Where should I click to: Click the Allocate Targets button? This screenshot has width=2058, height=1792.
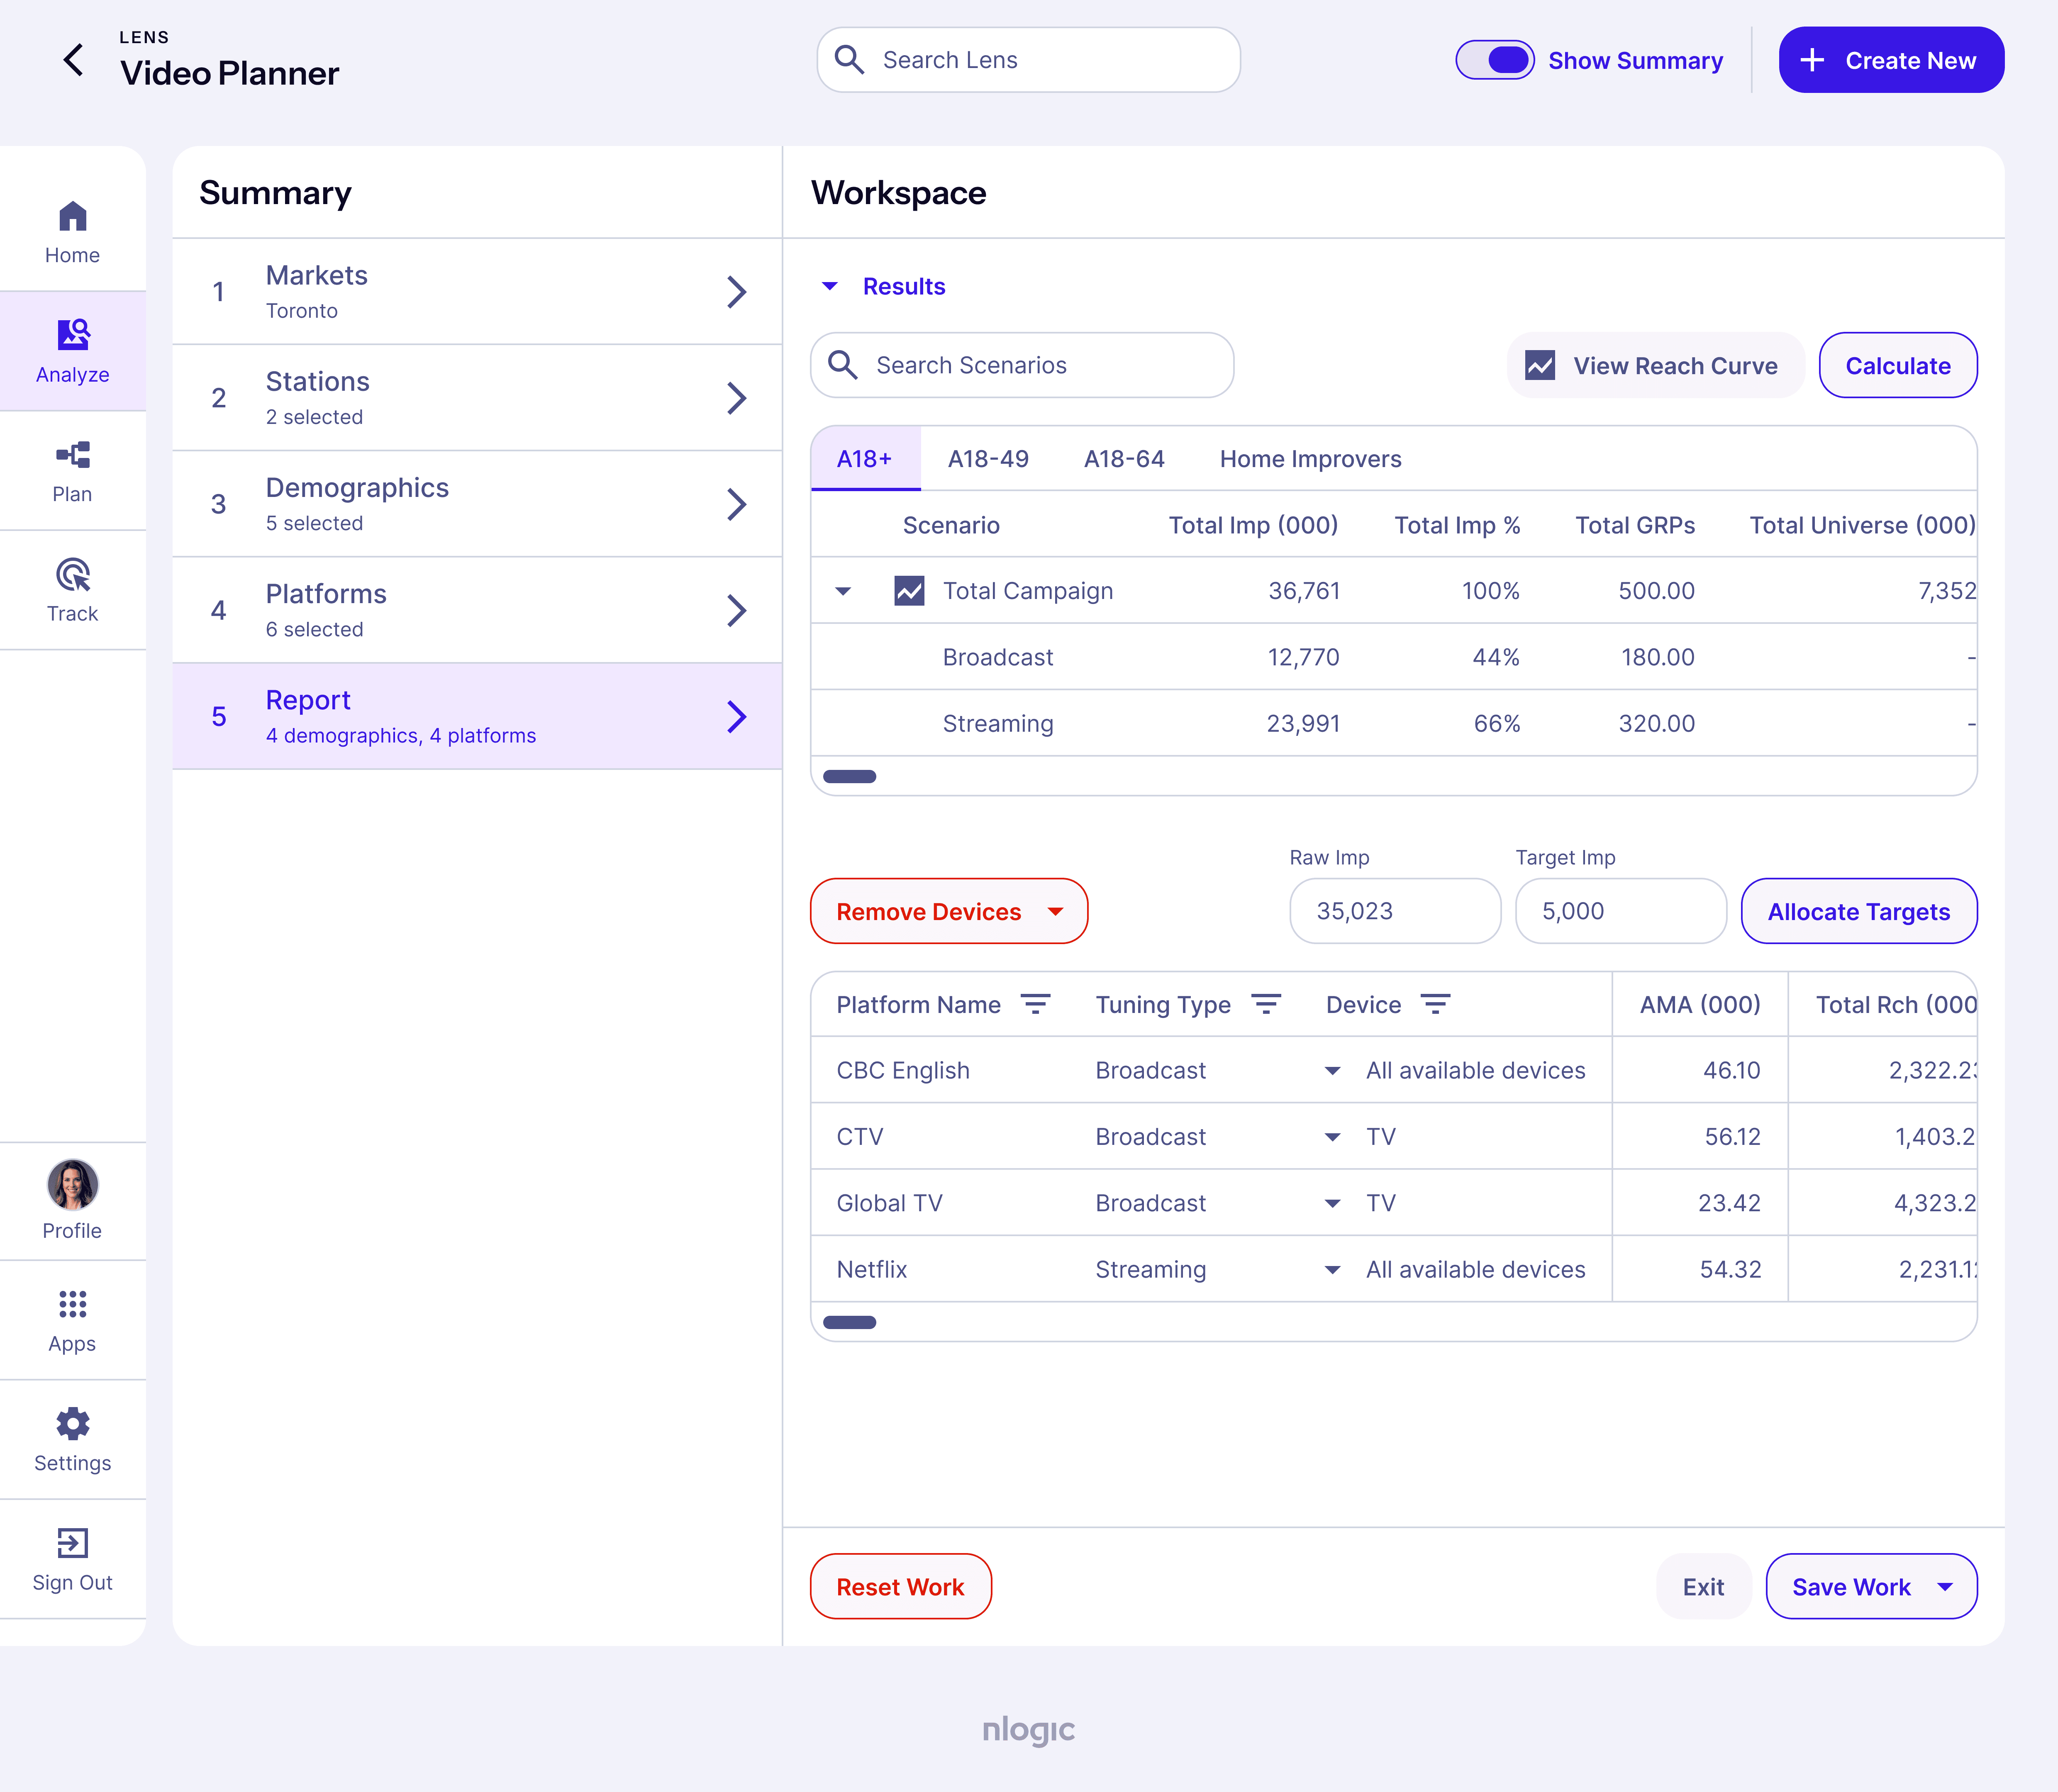tap(1858, 911)
